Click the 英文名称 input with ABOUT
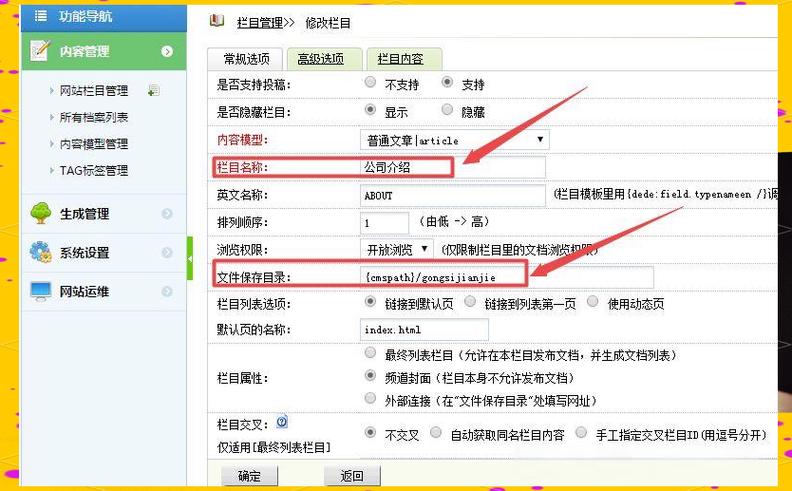Image resolution: width=792 pixels, height=491 pixels. pos(453,195)
